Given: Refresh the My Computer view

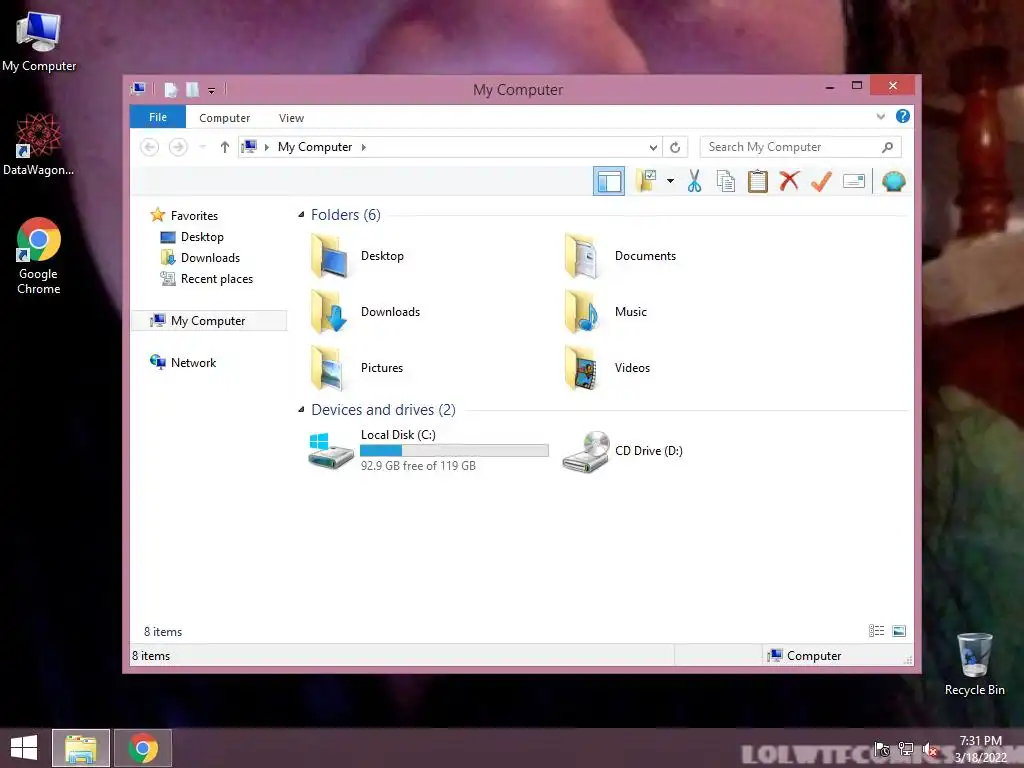Looking at the screenshot, I should tap(675, 147).
